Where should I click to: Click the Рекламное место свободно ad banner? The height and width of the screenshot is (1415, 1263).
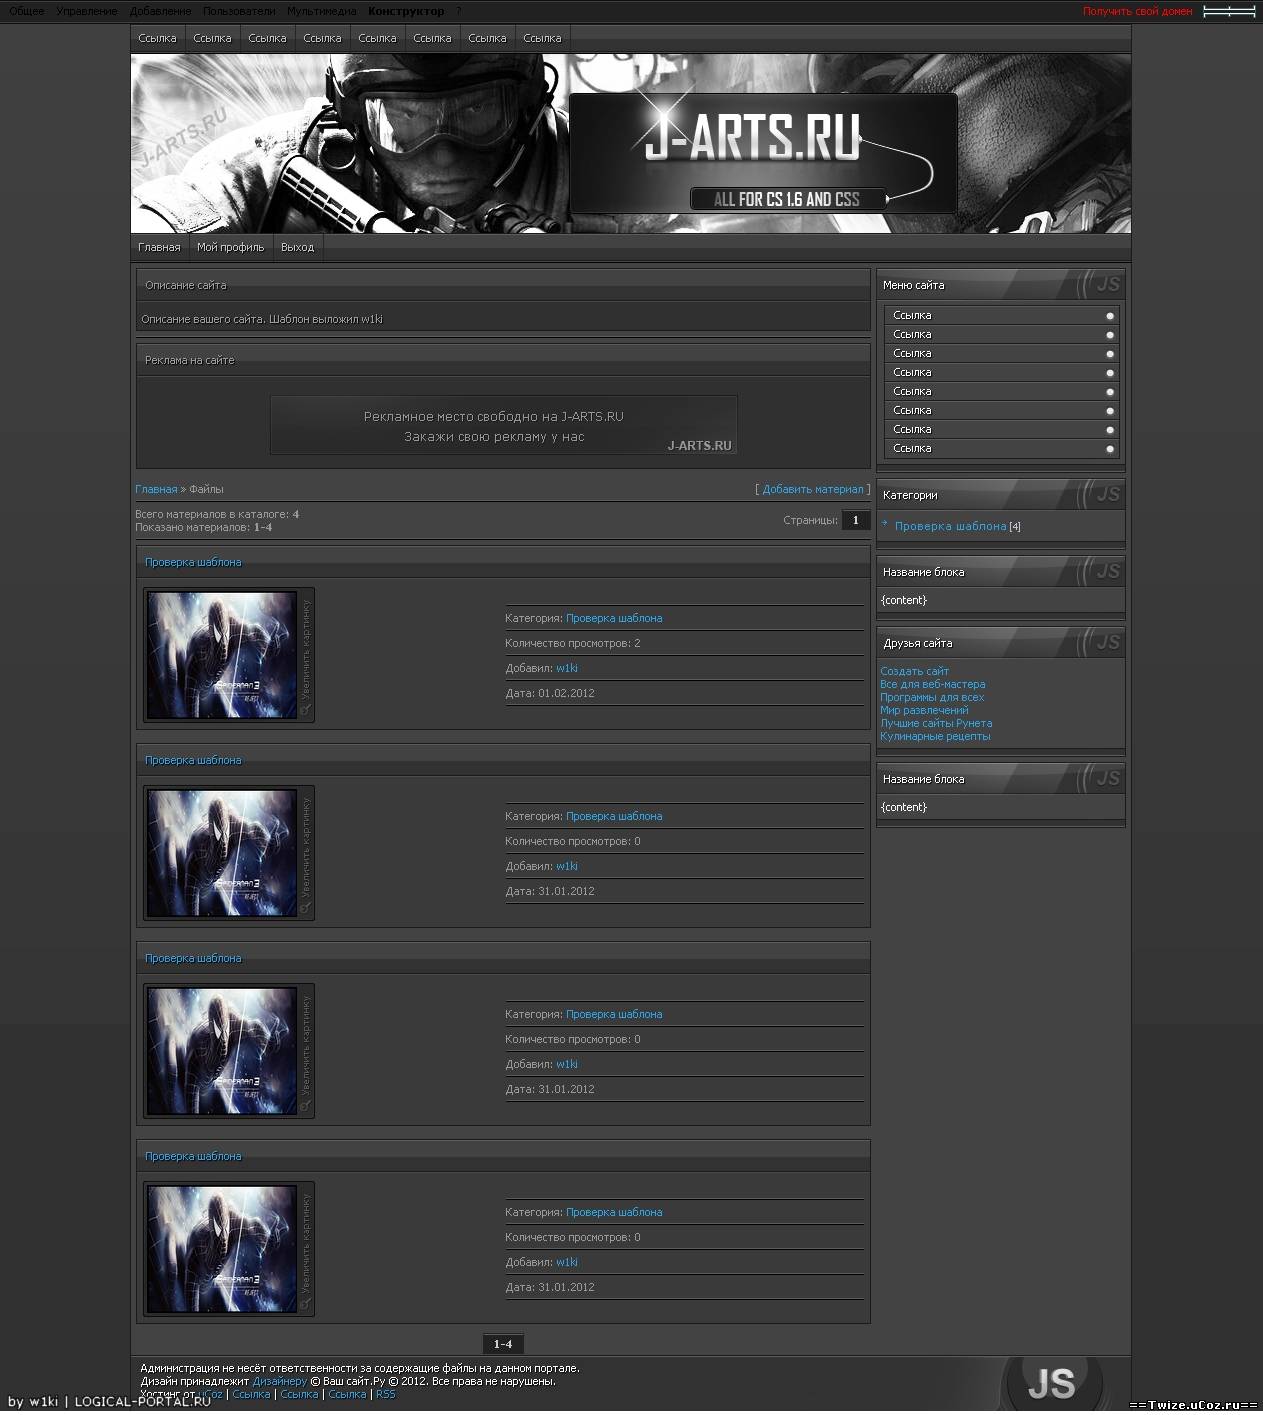coord(503,425)
